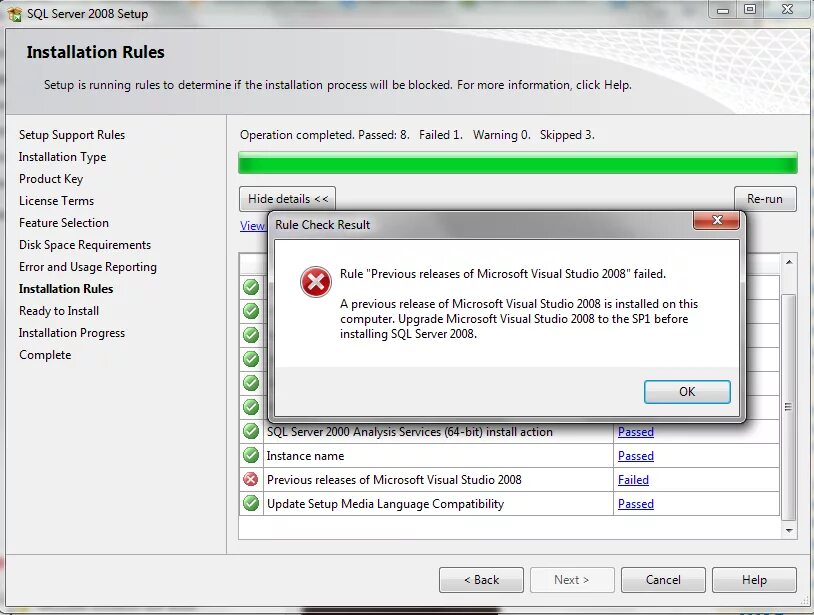Click the Hide details button
The image size is (814, 615).
click(x=287, y=199)
